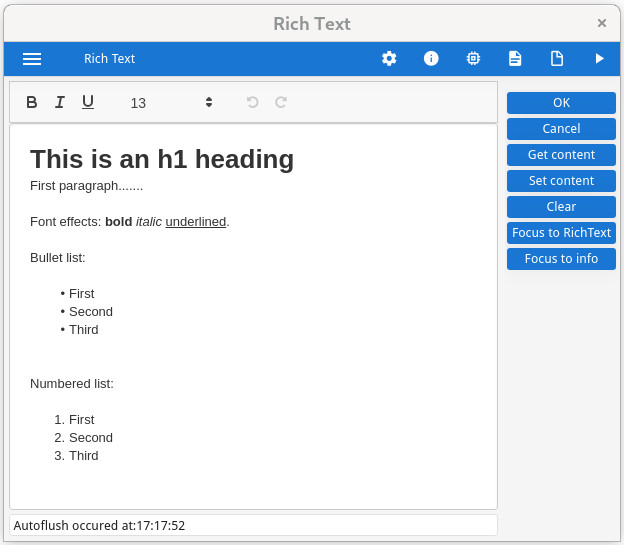Viewport: 624px width, 545px height.
Task: Click bullet item 'Second'
Action: (x=91, y=312)
